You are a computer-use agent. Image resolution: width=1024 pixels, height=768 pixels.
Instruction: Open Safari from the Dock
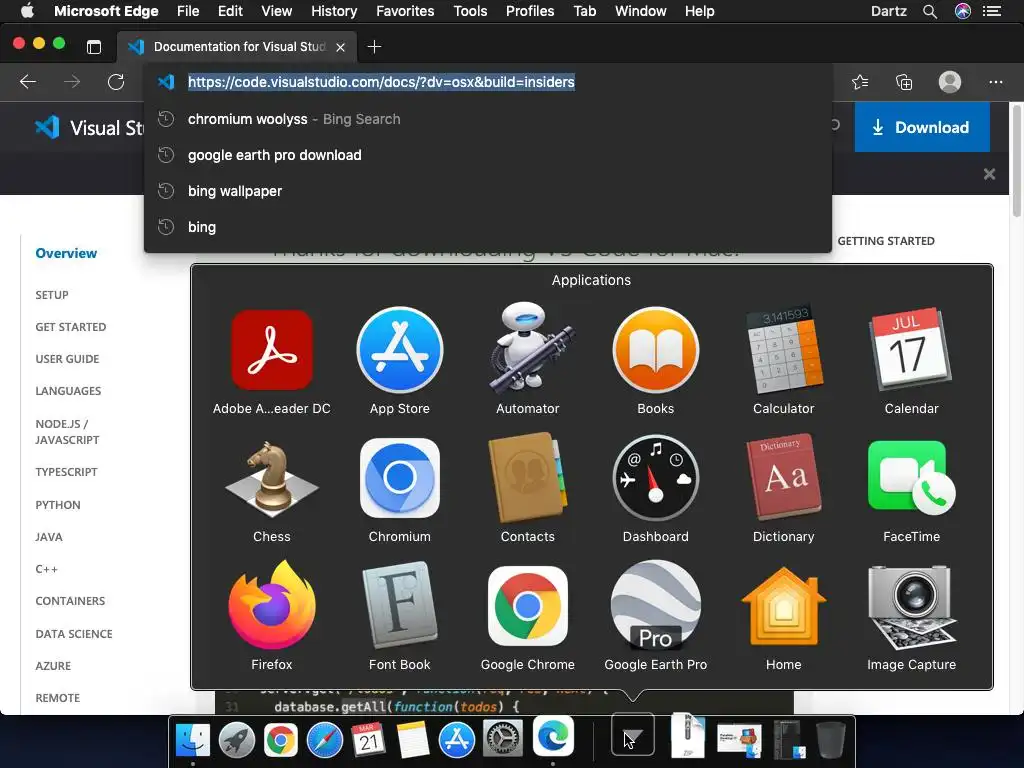pos(325,739)
